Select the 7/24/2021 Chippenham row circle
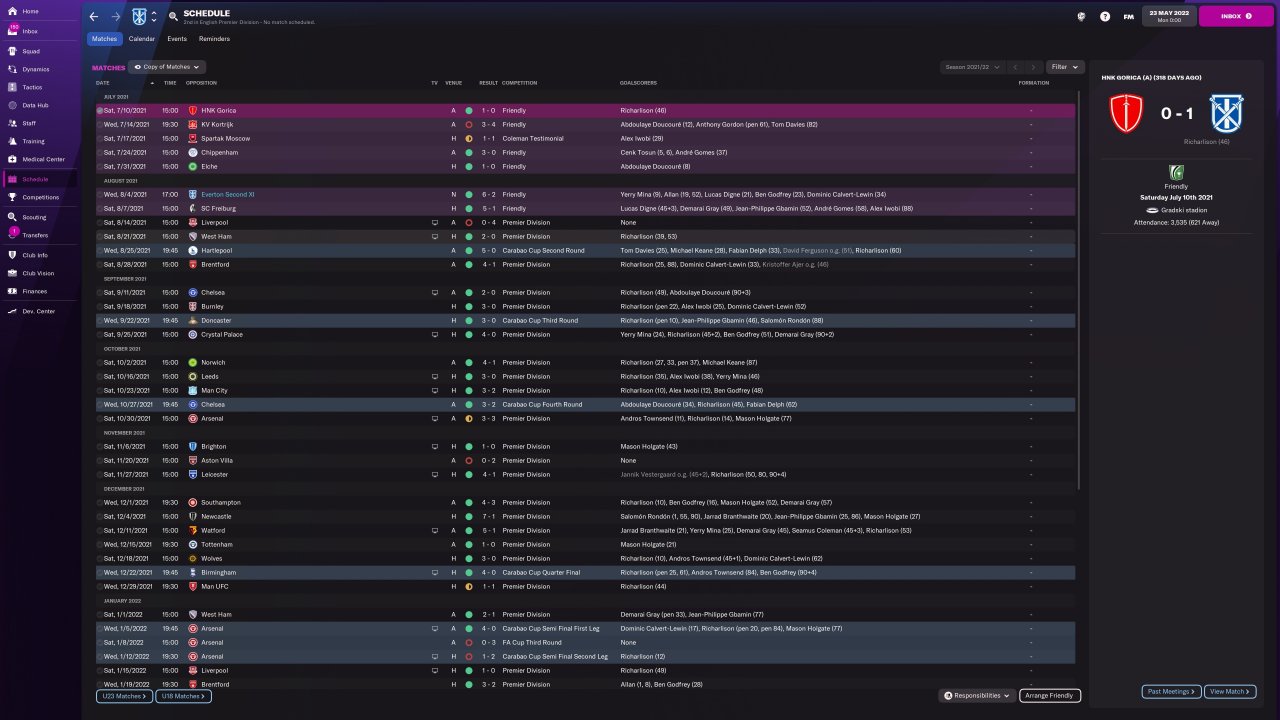This screenshot has height=720, width=1280. click(100, 152)
